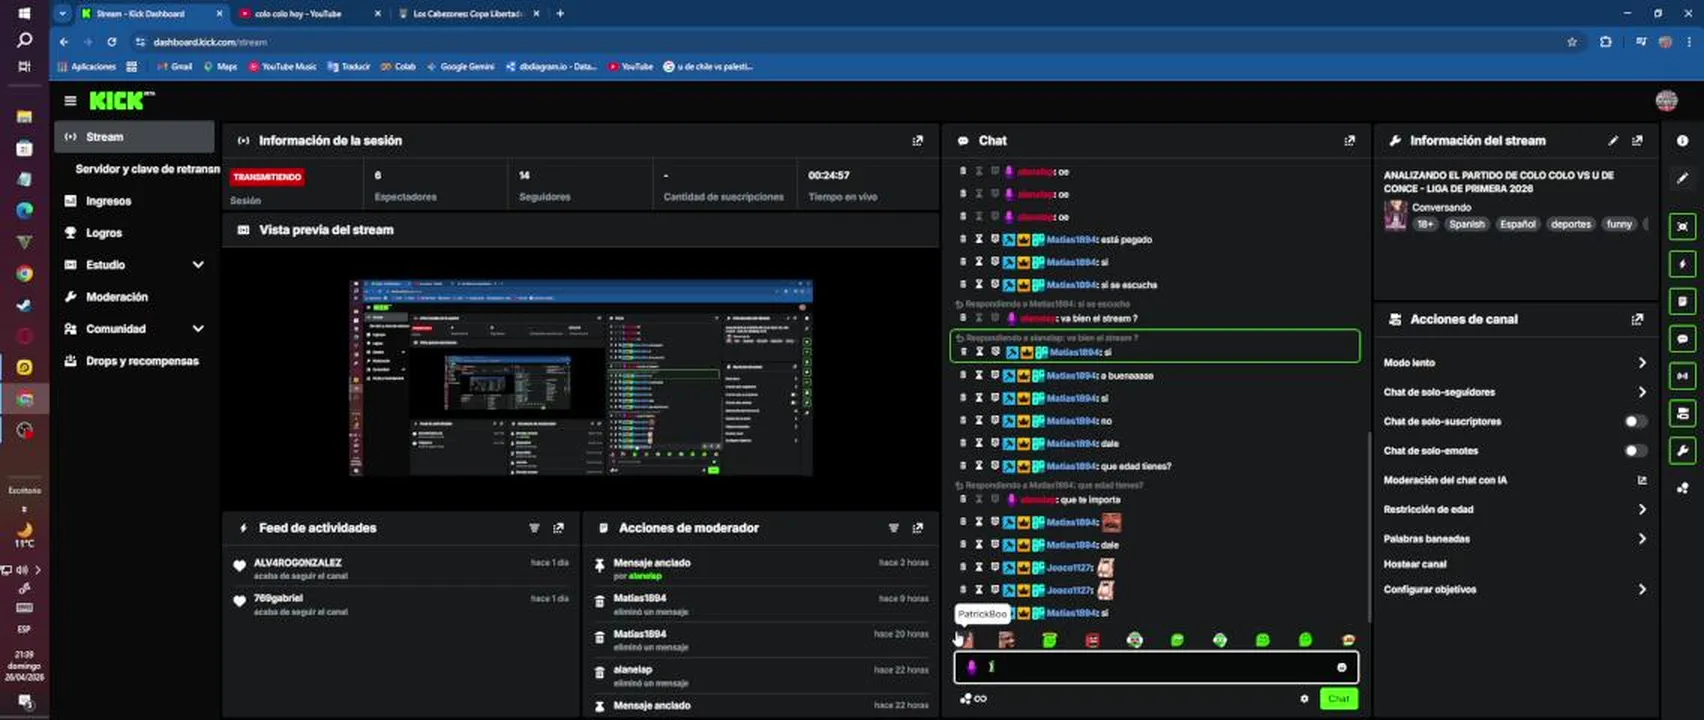
Task: Reload the browser page
Action: coord(112,42)
